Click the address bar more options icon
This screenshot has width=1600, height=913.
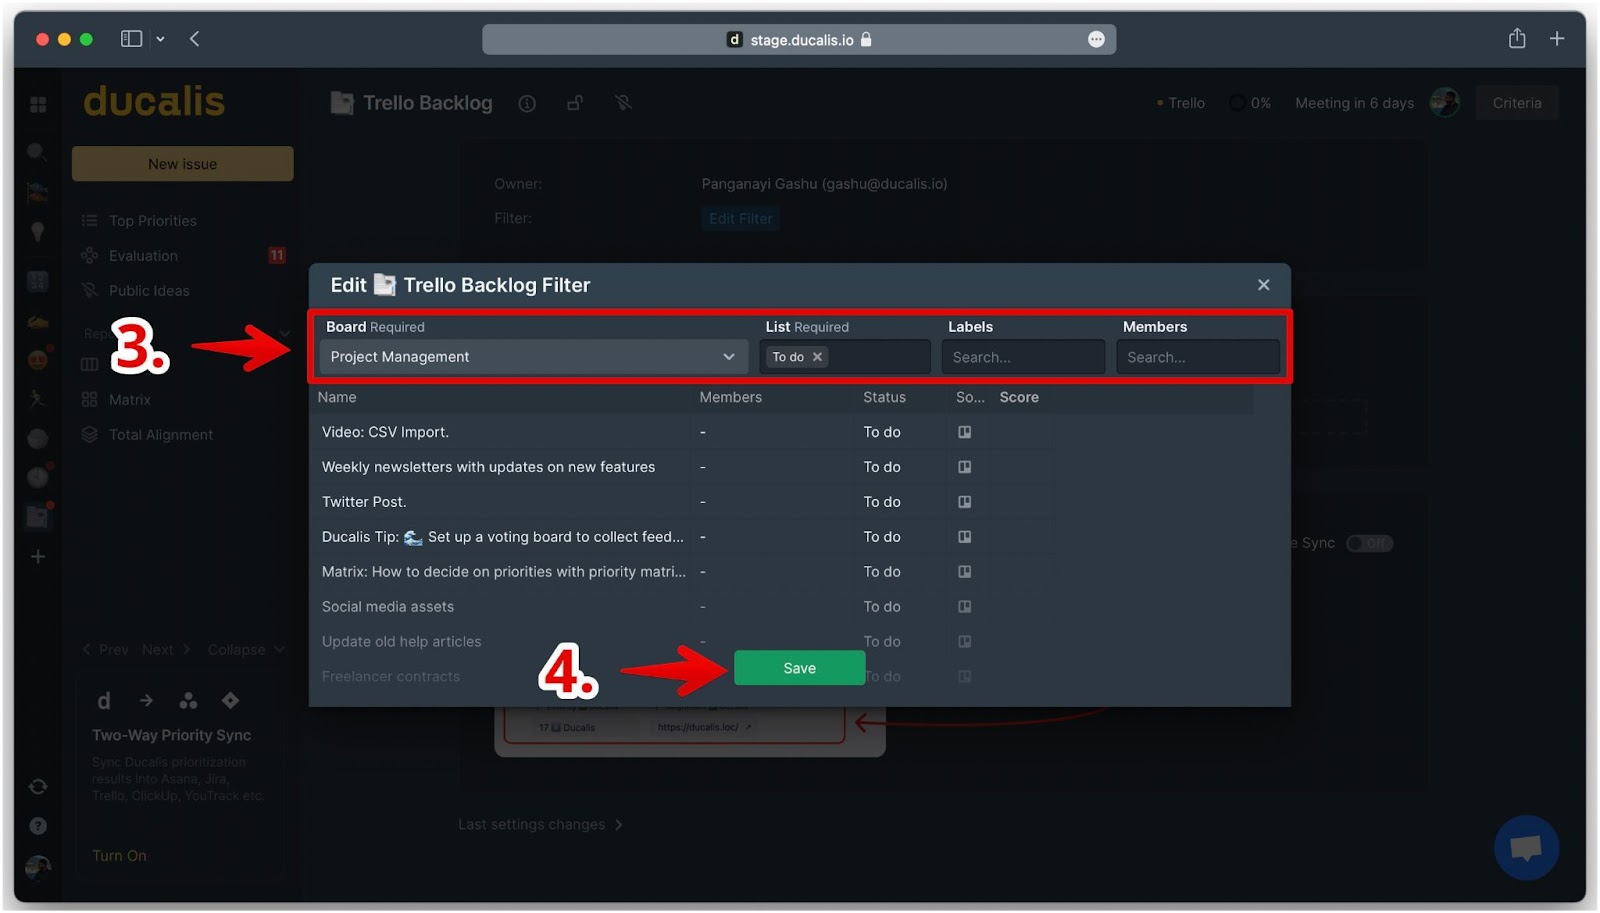click(x=1096, y=39)
